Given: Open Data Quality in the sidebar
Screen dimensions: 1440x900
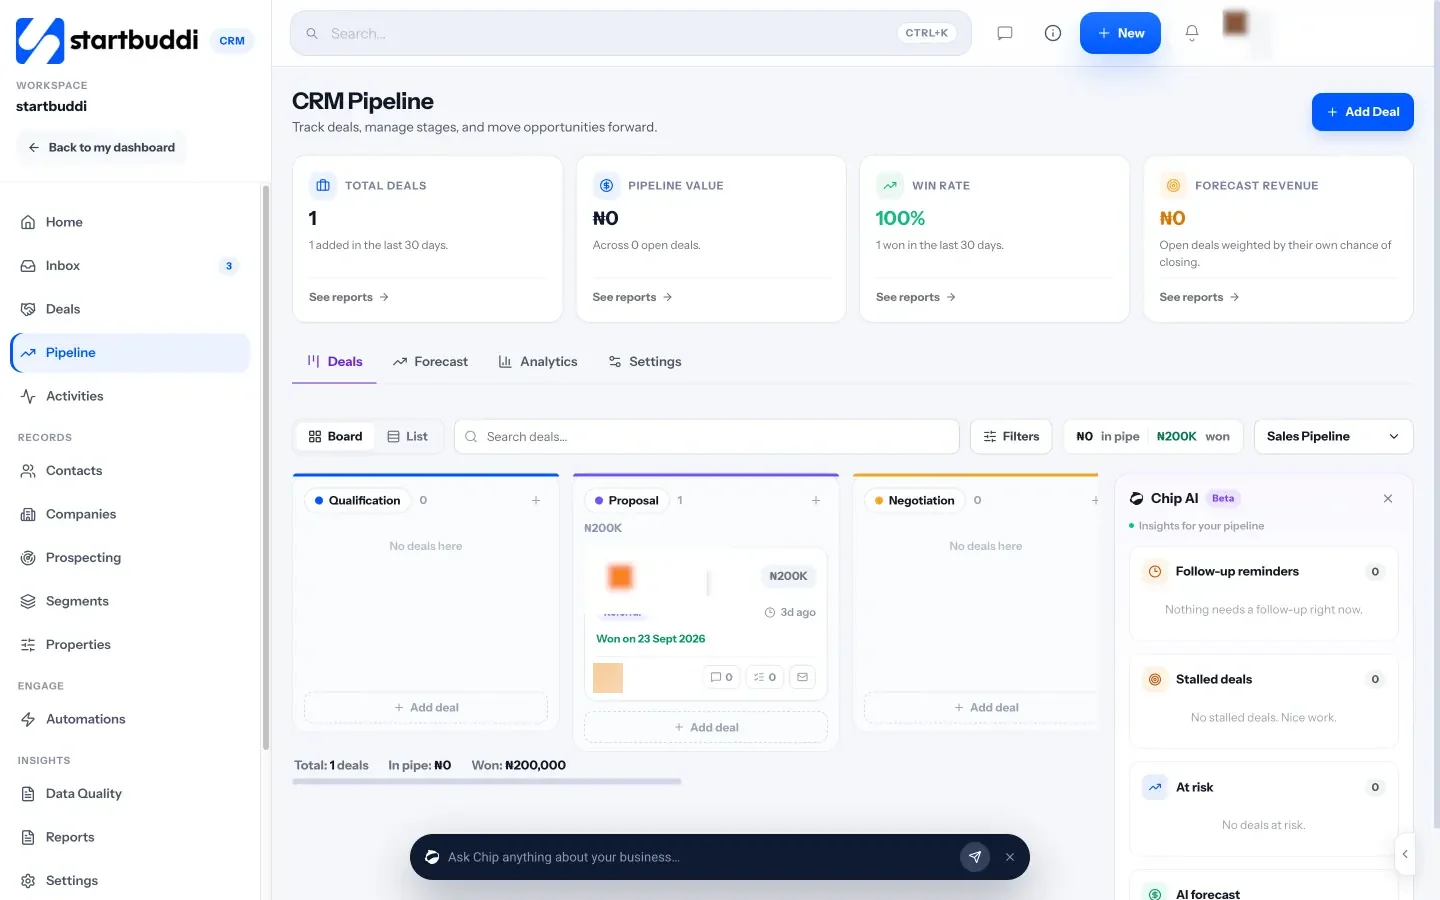Looking at the screenshot, I should (x=130, y=794).
